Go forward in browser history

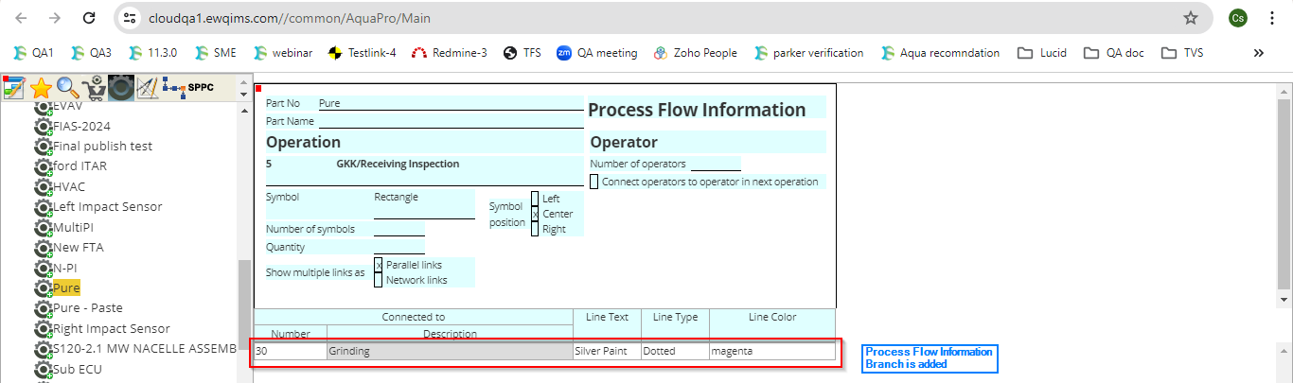point(55,18)
